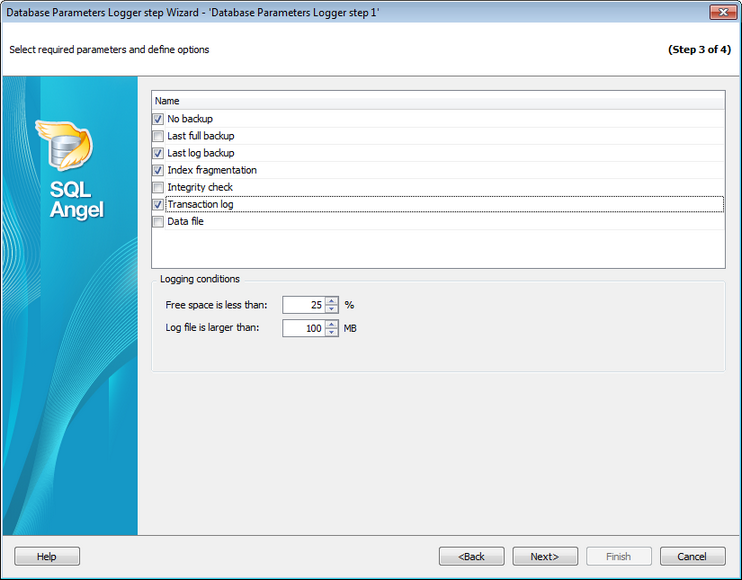Image resolution: width=742 pixels, height=580 pixels.
Task: Toggle the Transaction log checkbox
Action: (x=158, y=204)
